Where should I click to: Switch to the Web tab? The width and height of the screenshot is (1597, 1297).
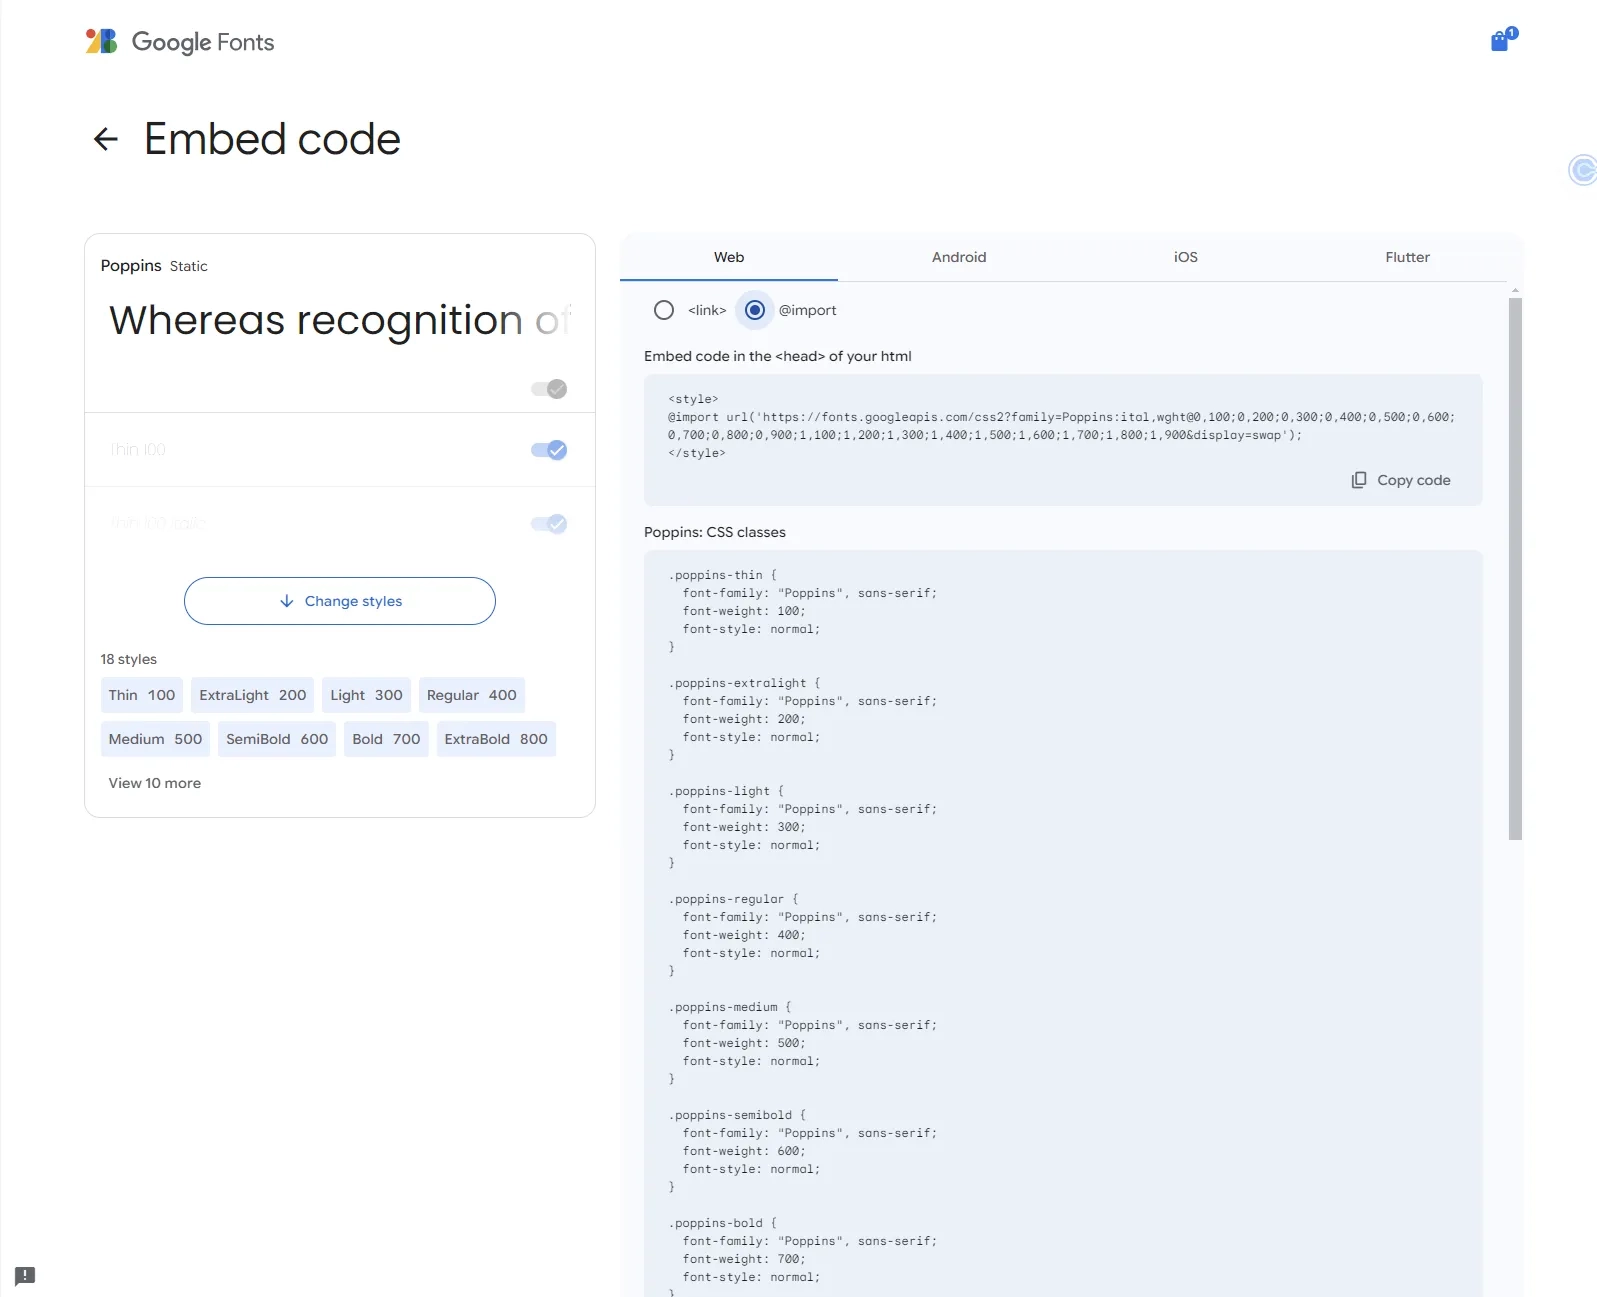(x=729, y=257)
